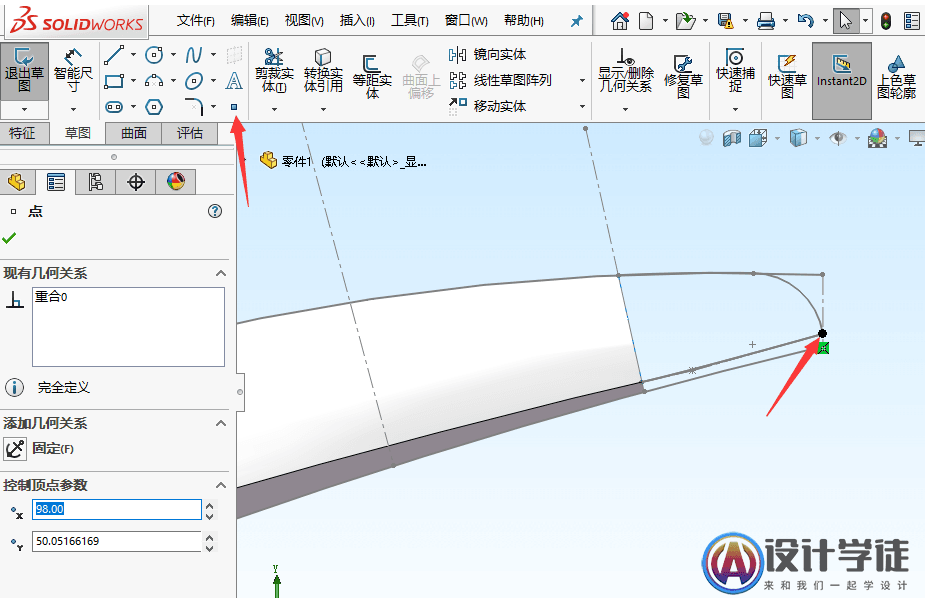Collapse the 现有几何关系 section

221,273
